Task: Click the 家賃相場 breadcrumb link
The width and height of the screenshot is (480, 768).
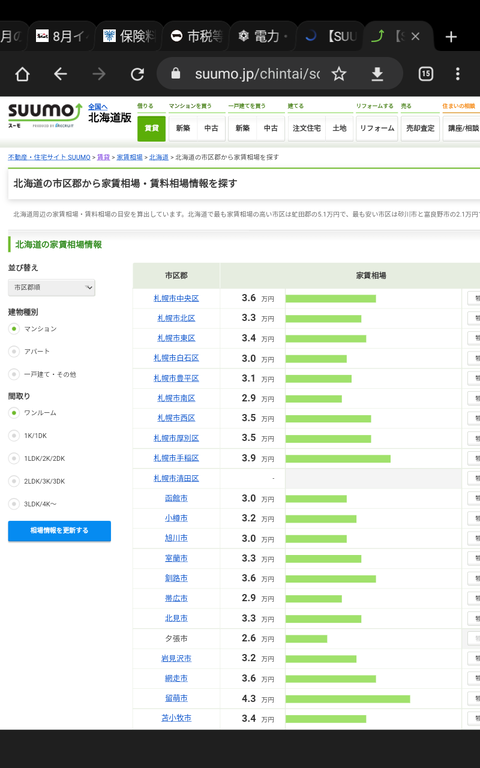Action: [x=129, y=157]
